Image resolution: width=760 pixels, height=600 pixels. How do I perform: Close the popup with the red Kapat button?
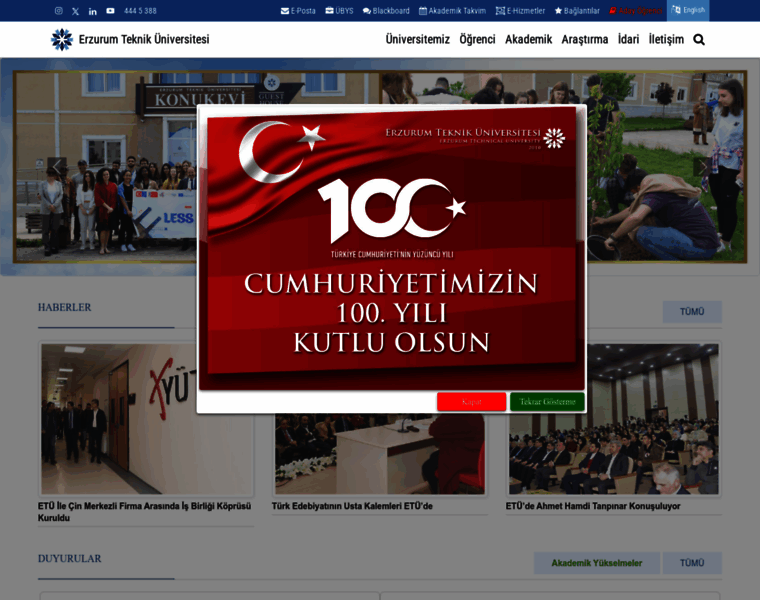point(471,402)
